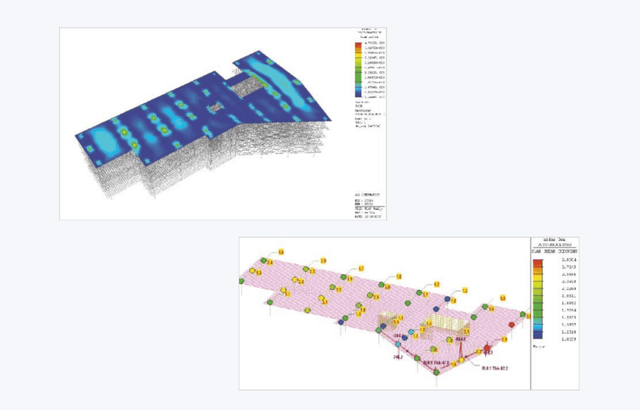Click the pink slab reaction plot image

(380, 310)
